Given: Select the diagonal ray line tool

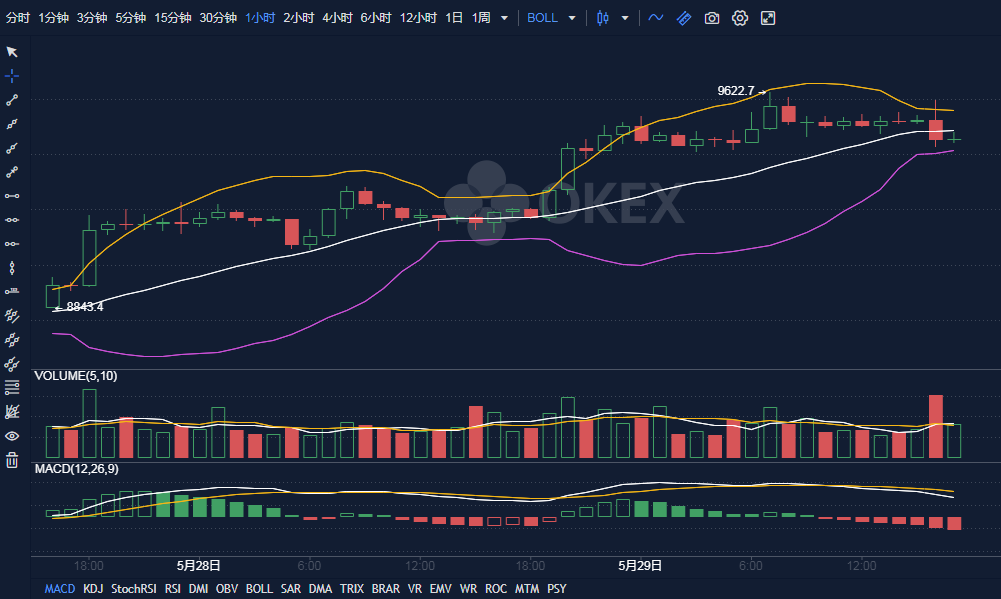Looking at the screenshot, I should (x=11, y=148).
